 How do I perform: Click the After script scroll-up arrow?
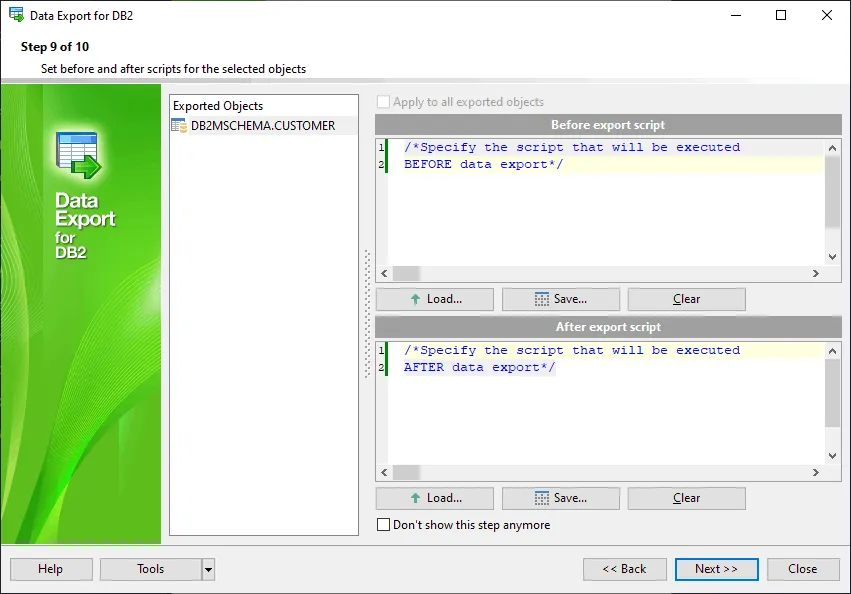pyautogui.click(x=832, y=351)
